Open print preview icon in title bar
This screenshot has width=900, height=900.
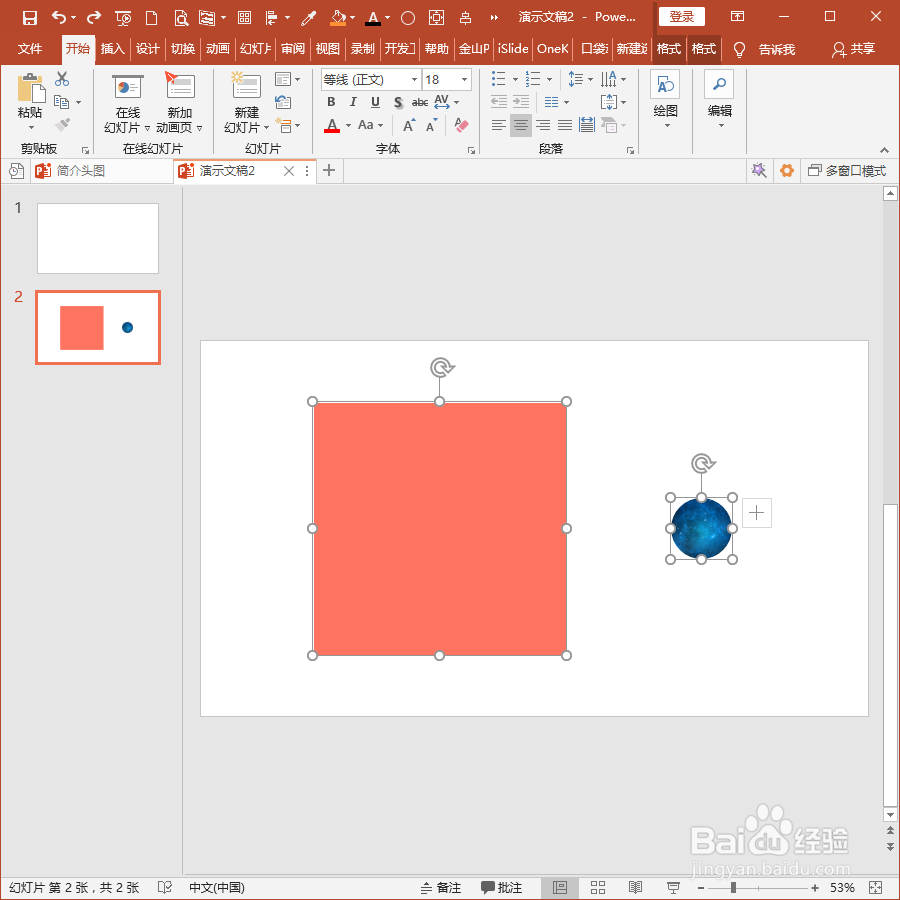[181, 18]
